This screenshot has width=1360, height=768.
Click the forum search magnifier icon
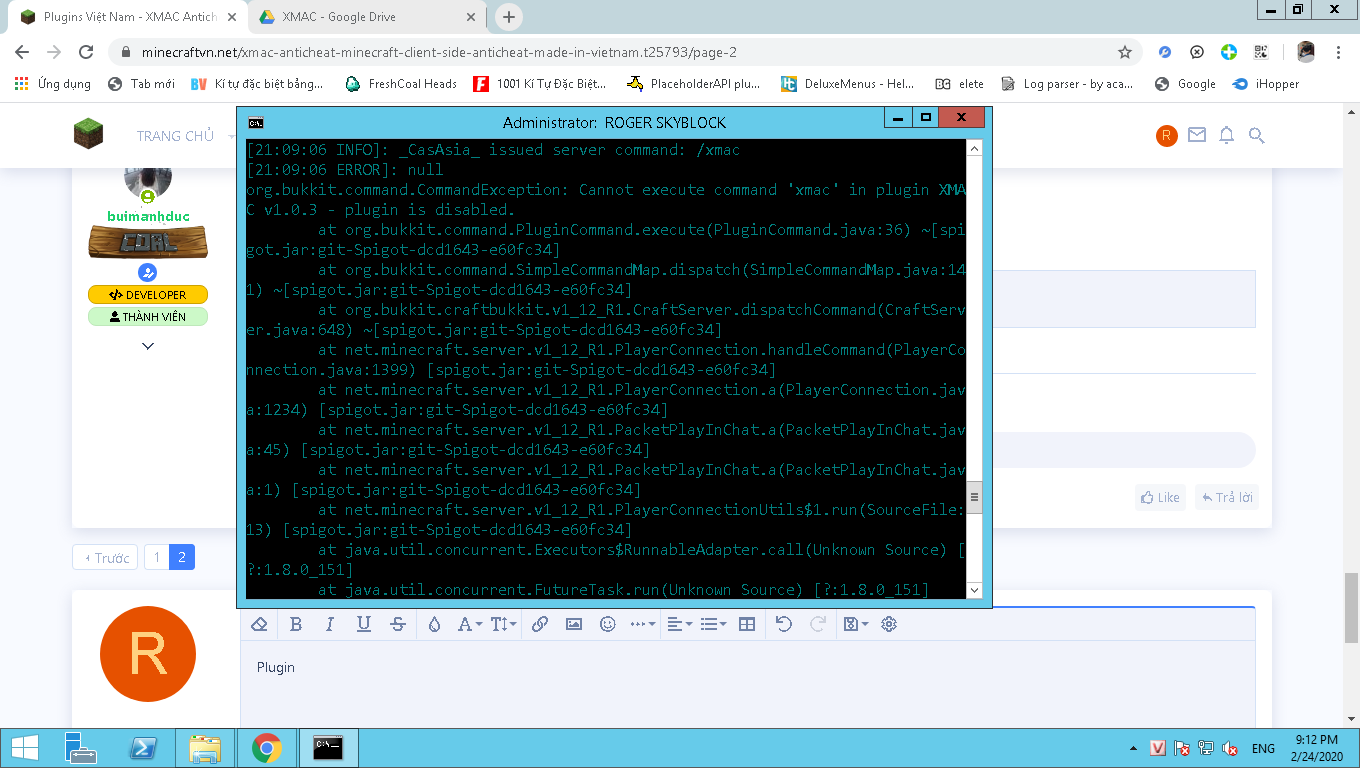(x=1257, y=136)
